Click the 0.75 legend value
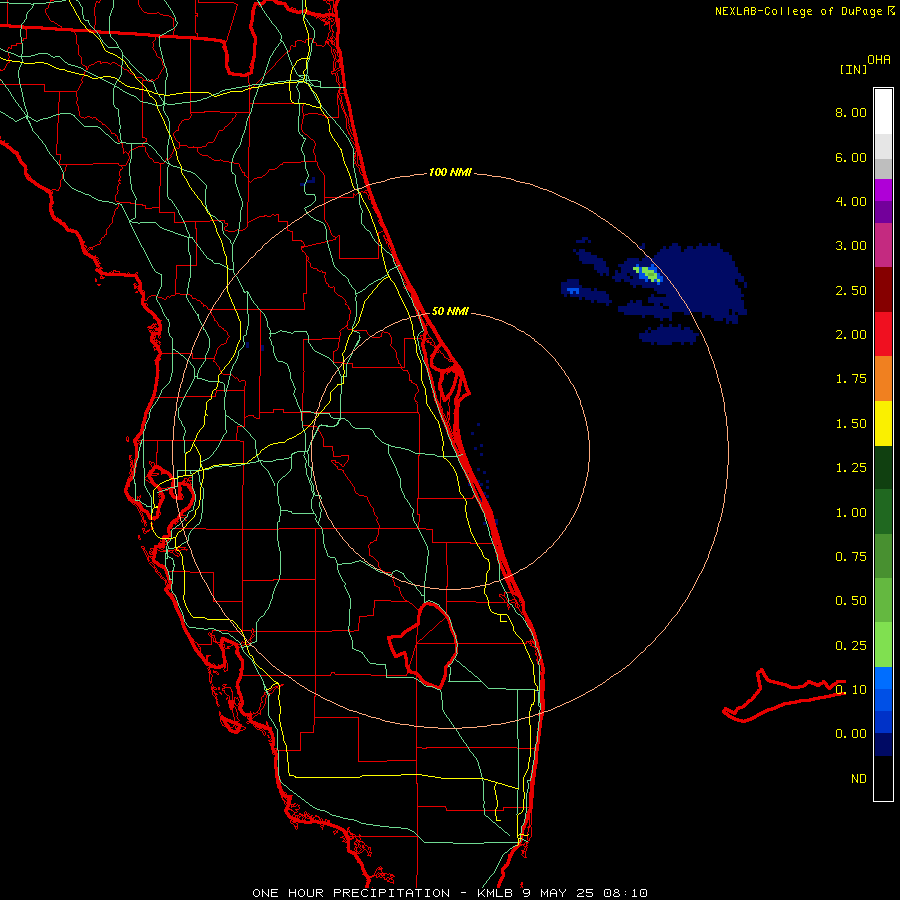This screenshot has width=900, height=900. coord(851,557)
